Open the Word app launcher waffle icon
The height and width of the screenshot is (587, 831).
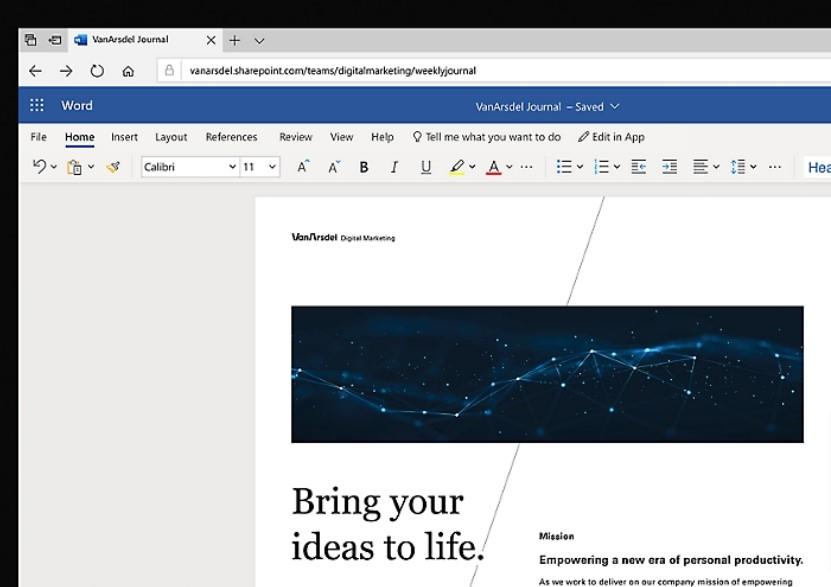coord(37,105)
